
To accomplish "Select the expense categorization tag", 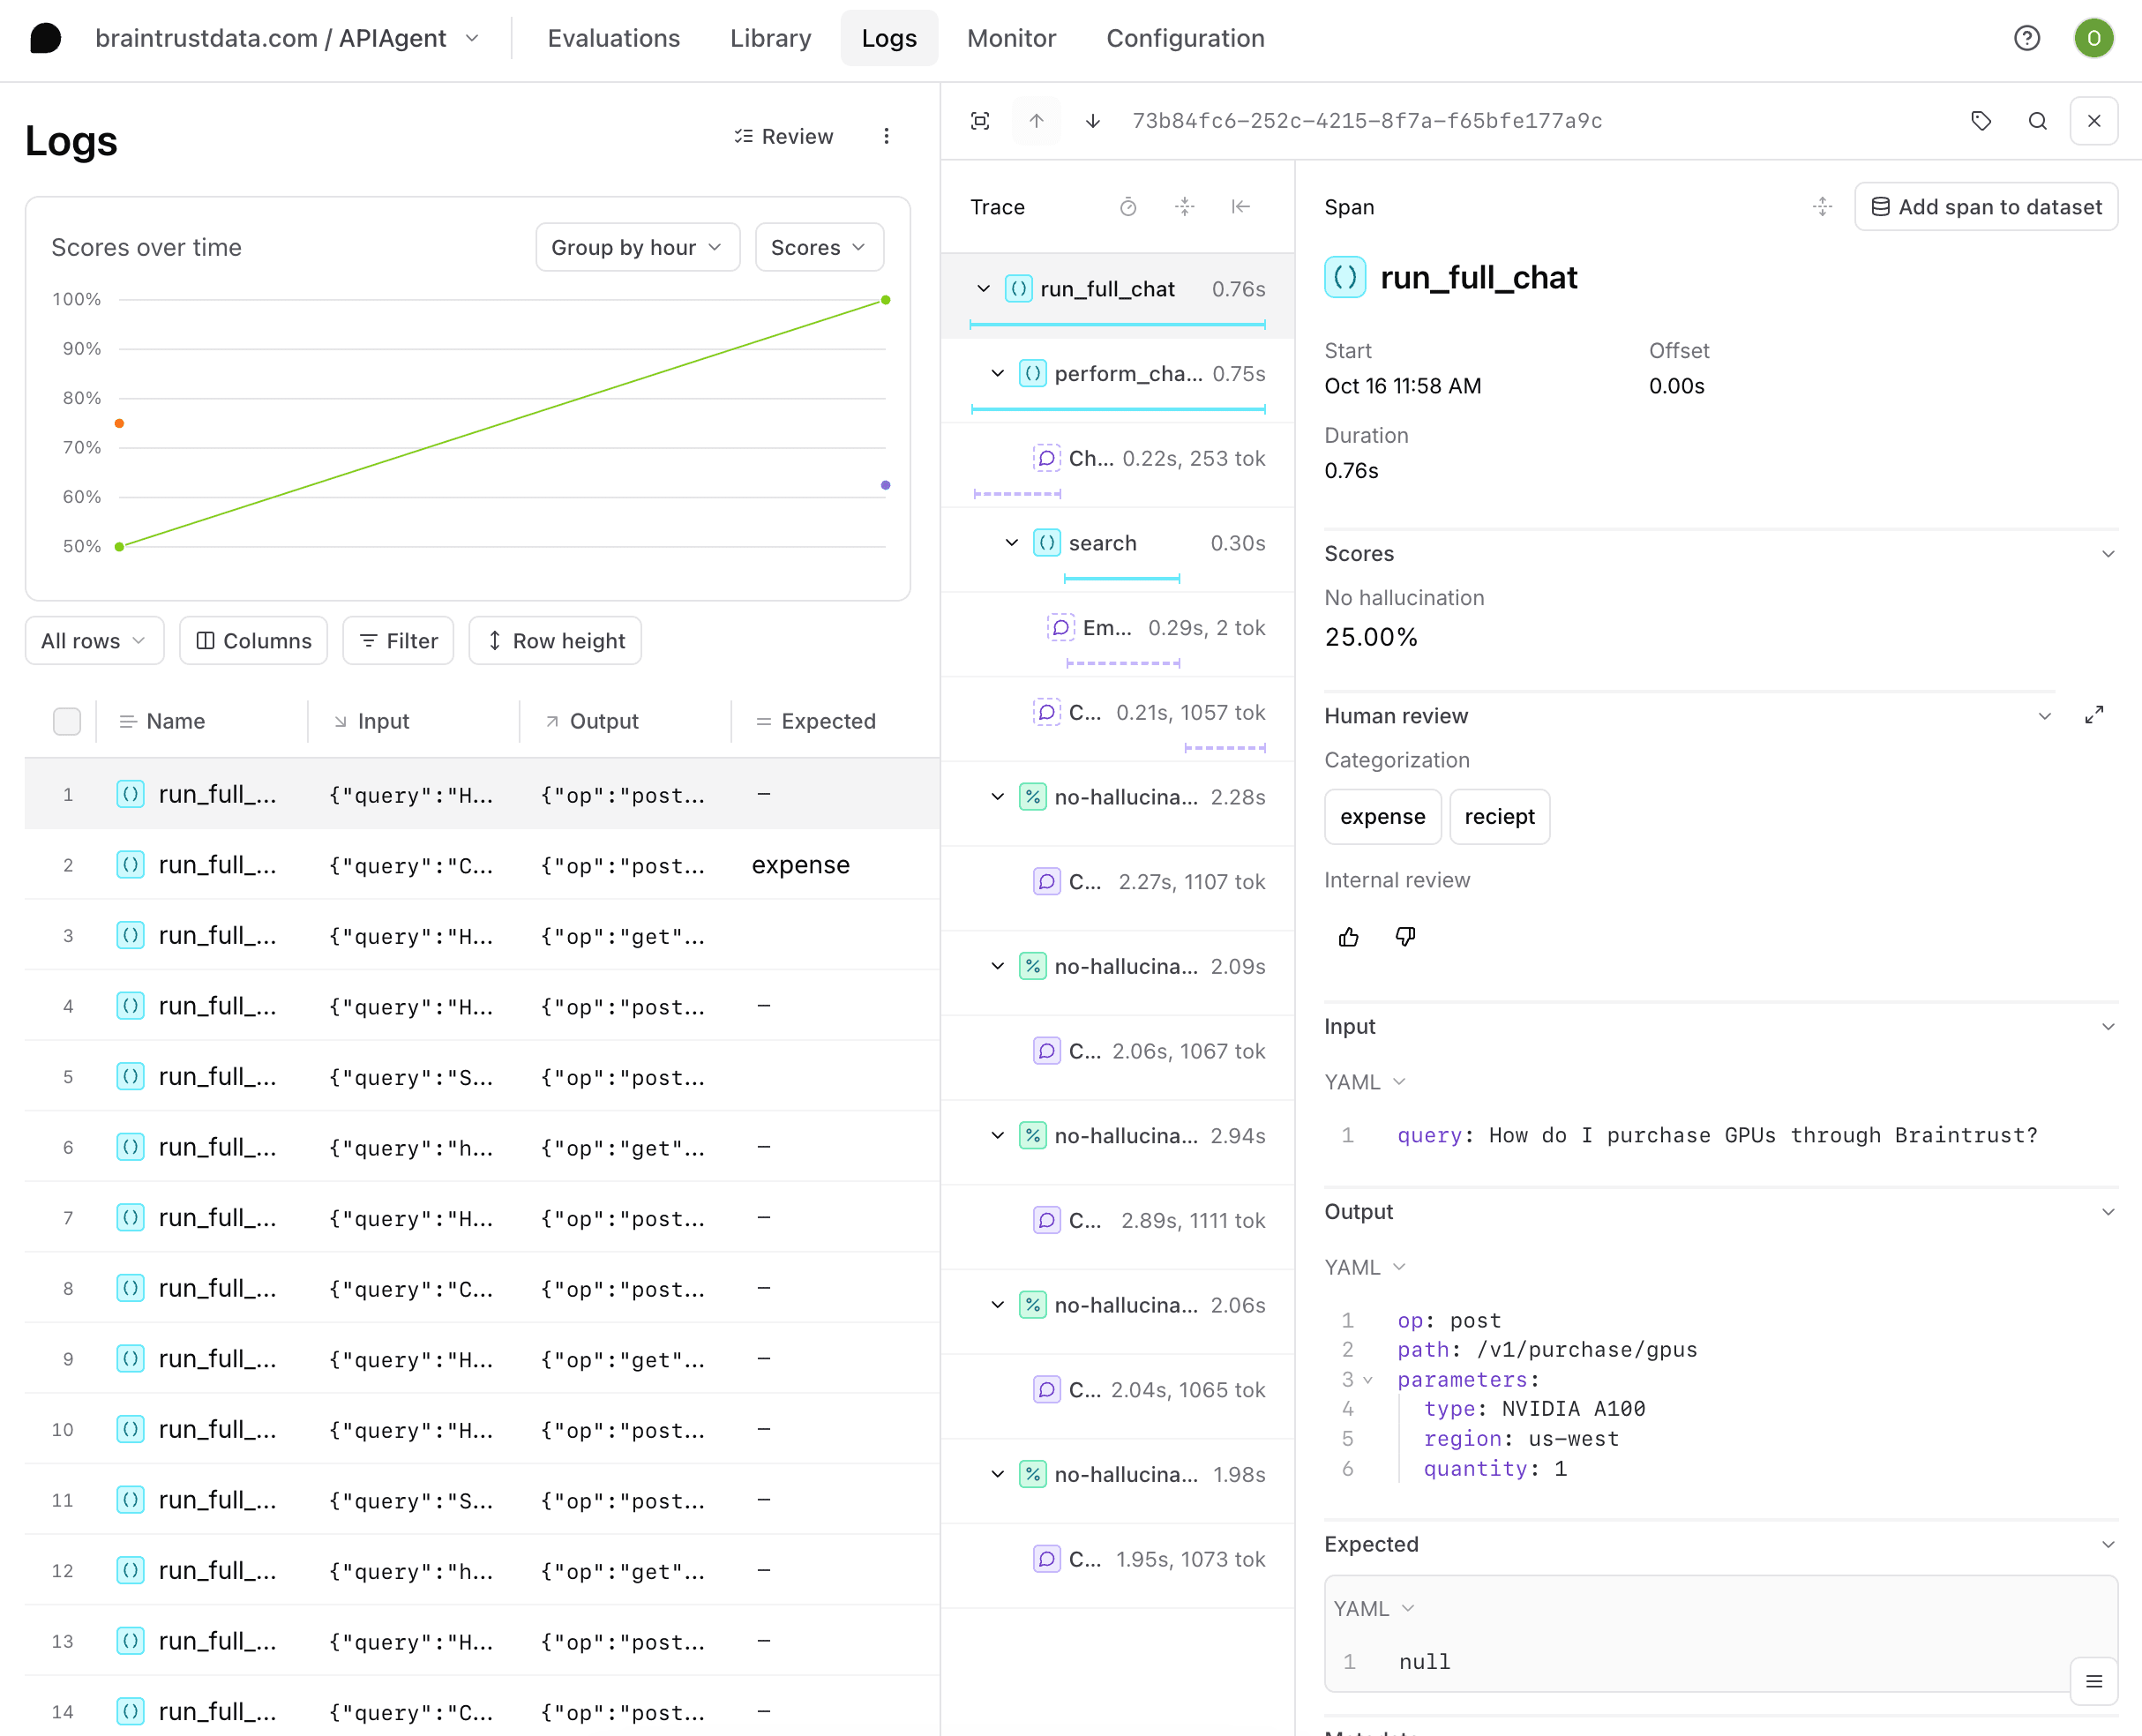I will coord(1382,816).
